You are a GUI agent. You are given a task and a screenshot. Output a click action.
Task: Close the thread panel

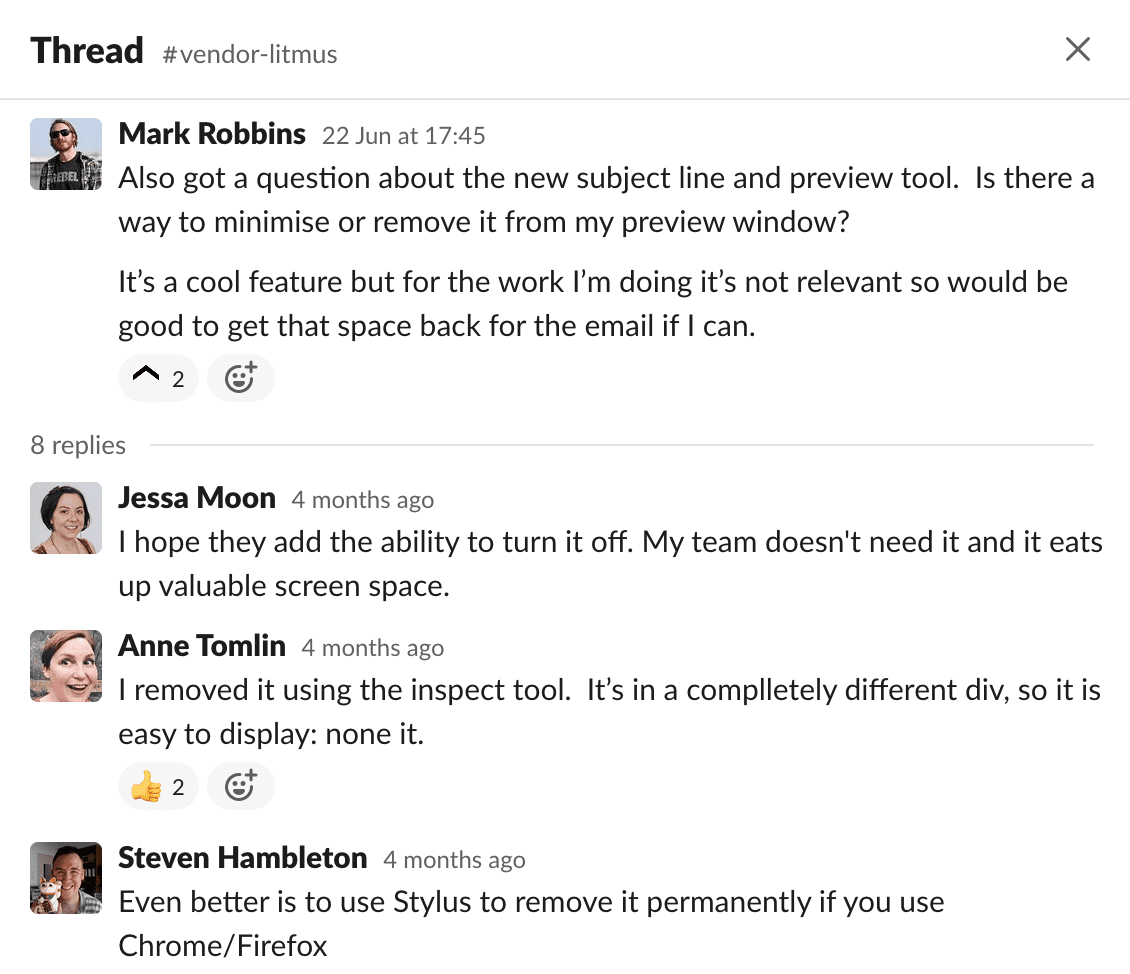pyautogui.click(x=1077, y=49)
